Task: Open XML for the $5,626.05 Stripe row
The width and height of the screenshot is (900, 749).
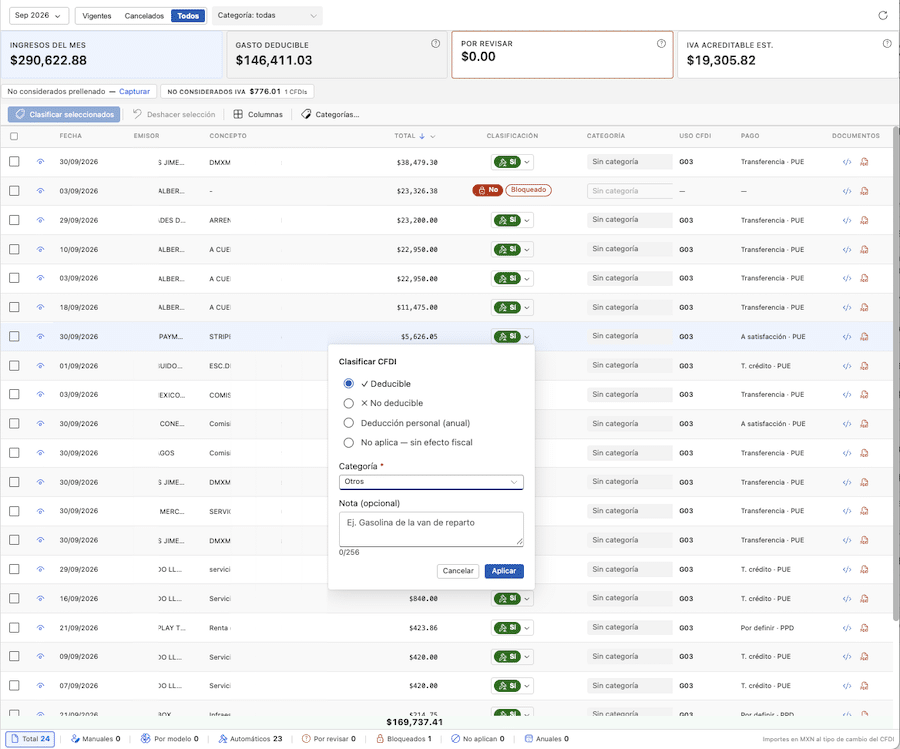Action: tap(847, 337)
